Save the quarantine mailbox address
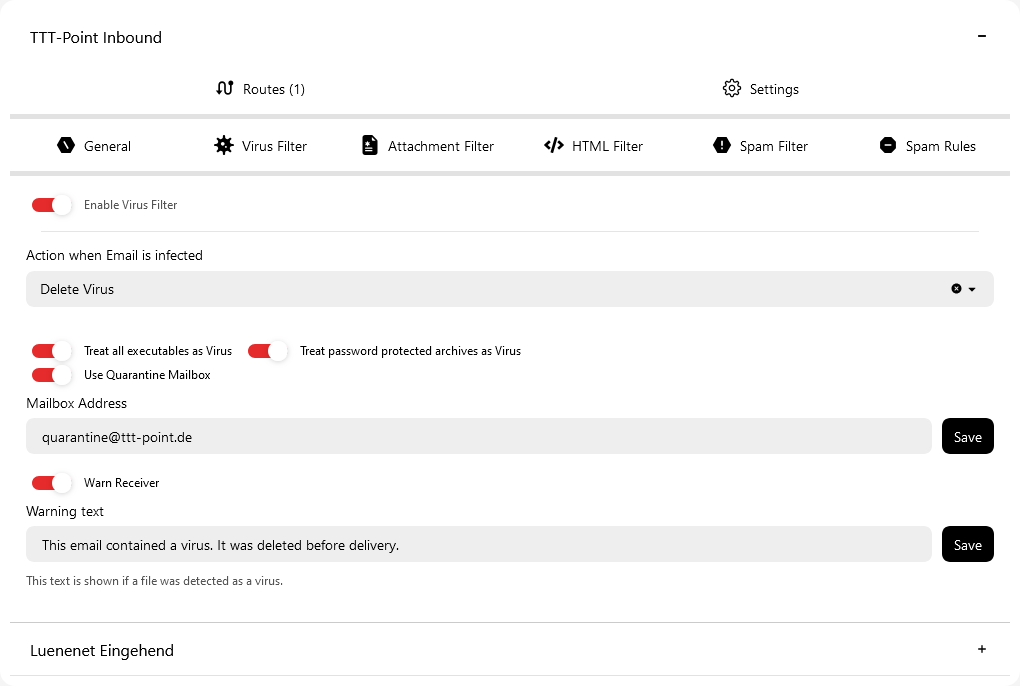The height and width of the screenshot is (686, 1020). (x=967, y=437)
